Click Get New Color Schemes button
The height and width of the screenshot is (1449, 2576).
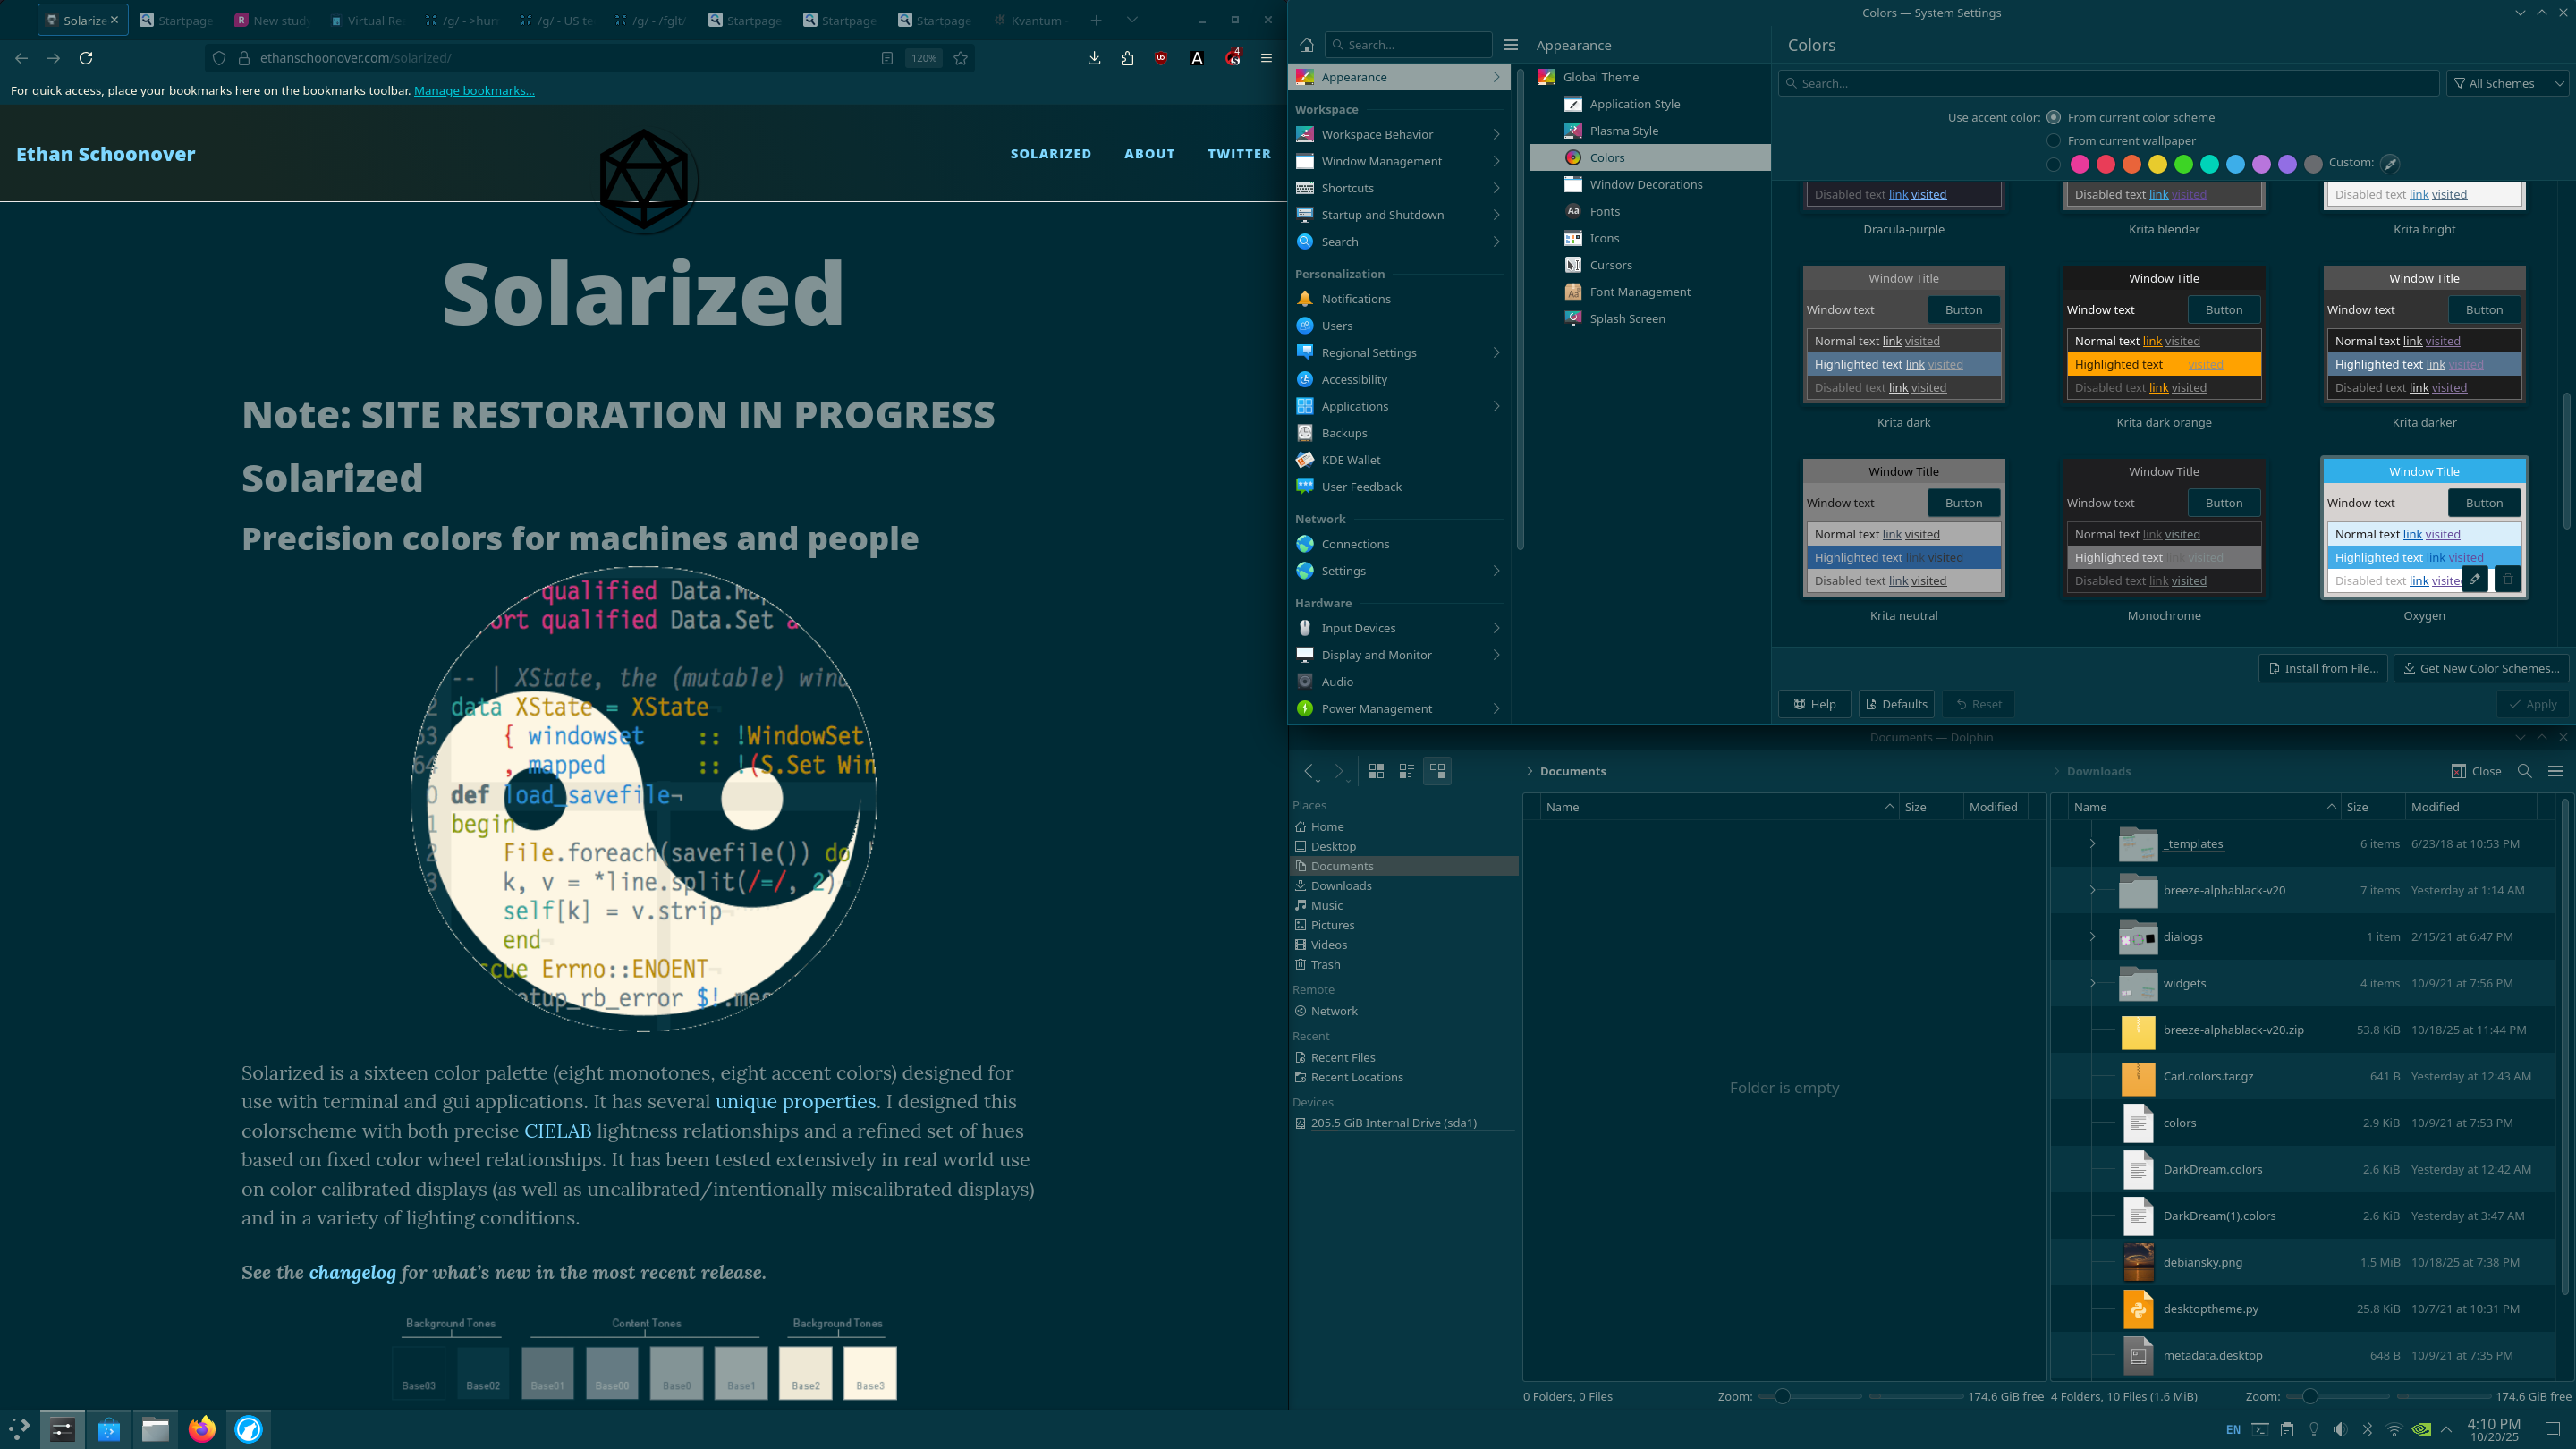tap(2480, 668)
